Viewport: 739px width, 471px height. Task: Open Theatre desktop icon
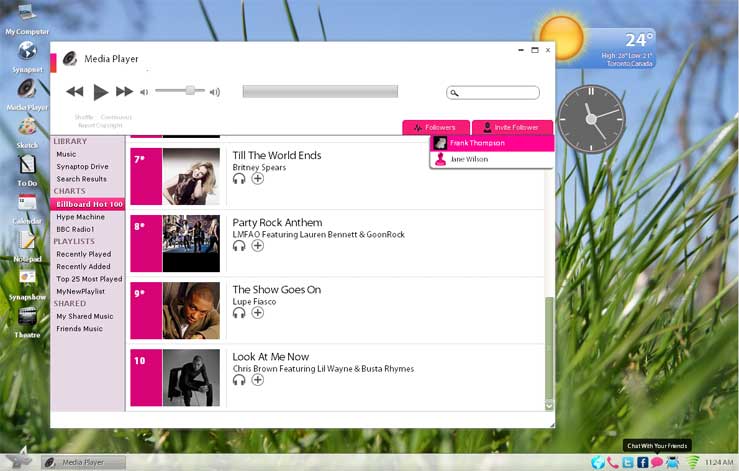(x=27, y=316)
